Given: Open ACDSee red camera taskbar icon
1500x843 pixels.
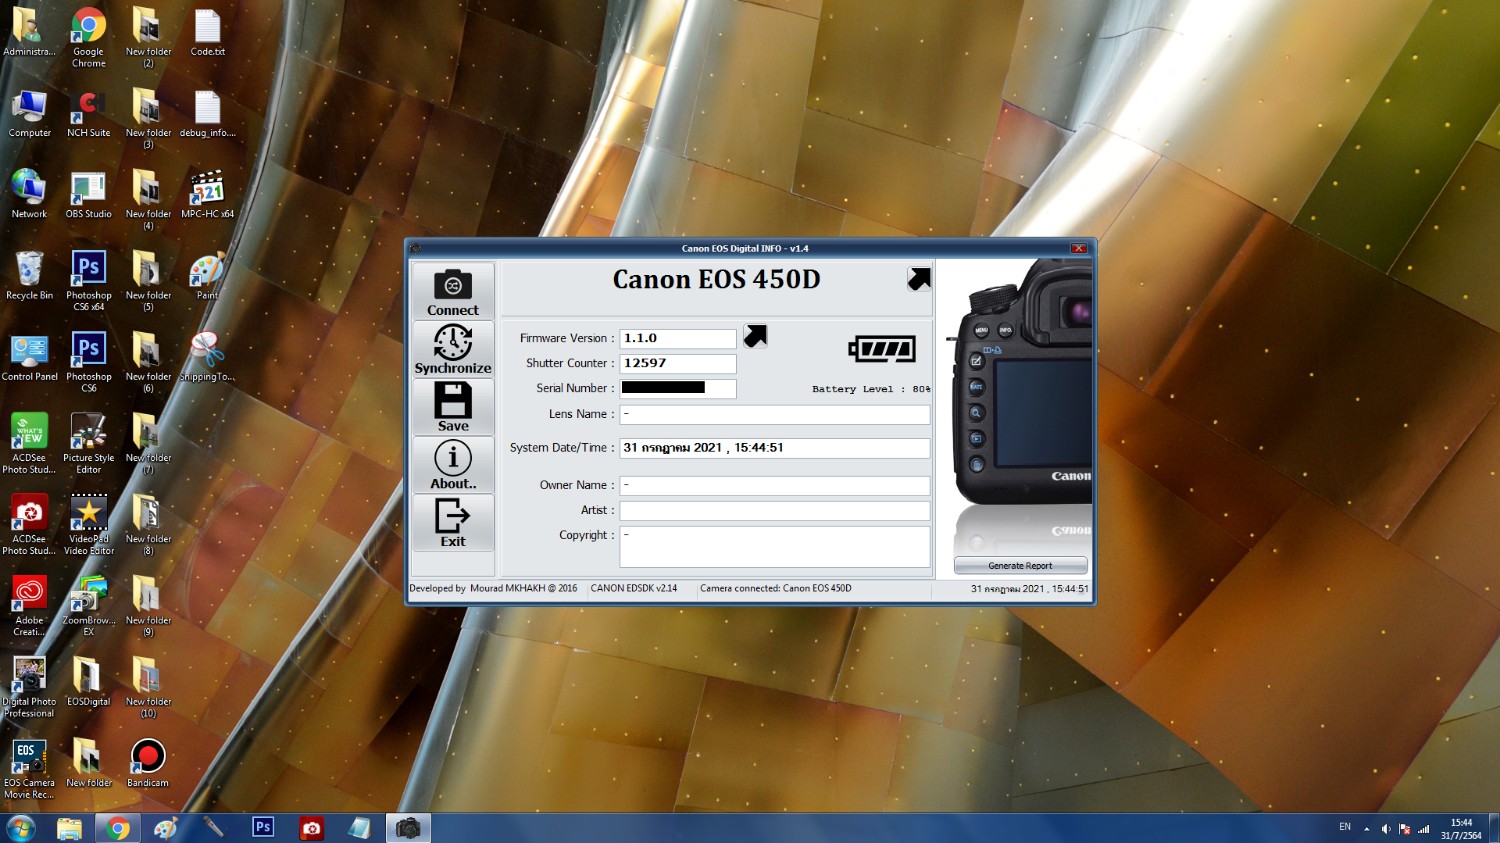Looking at the screenshot, I should 312,828.
